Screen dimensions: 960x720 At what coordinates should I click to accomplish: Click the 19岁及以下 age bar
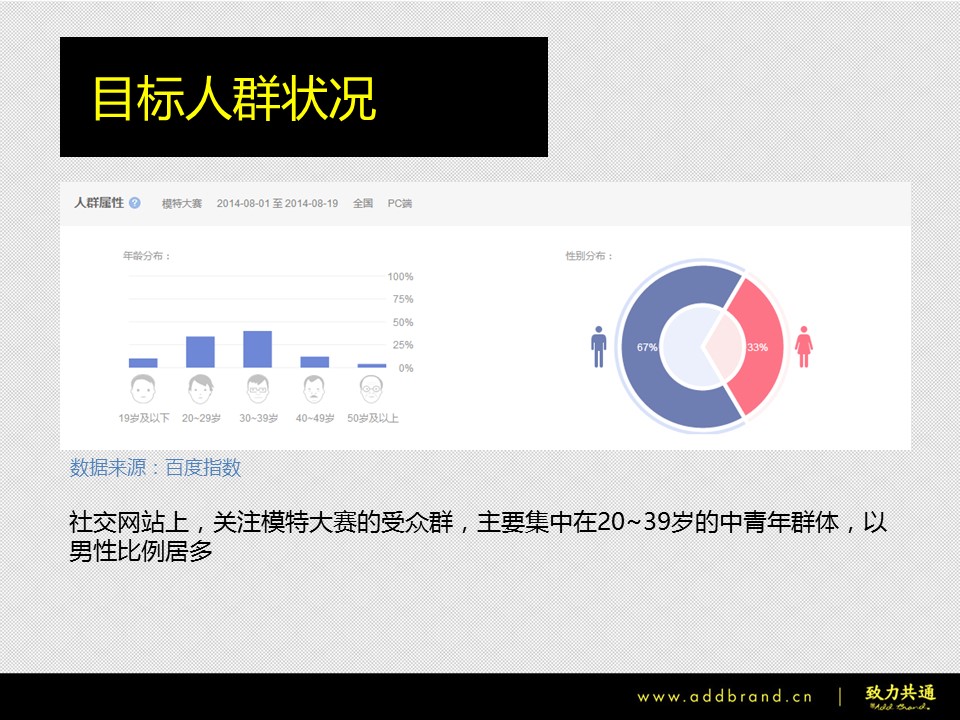tap(143, 362)
